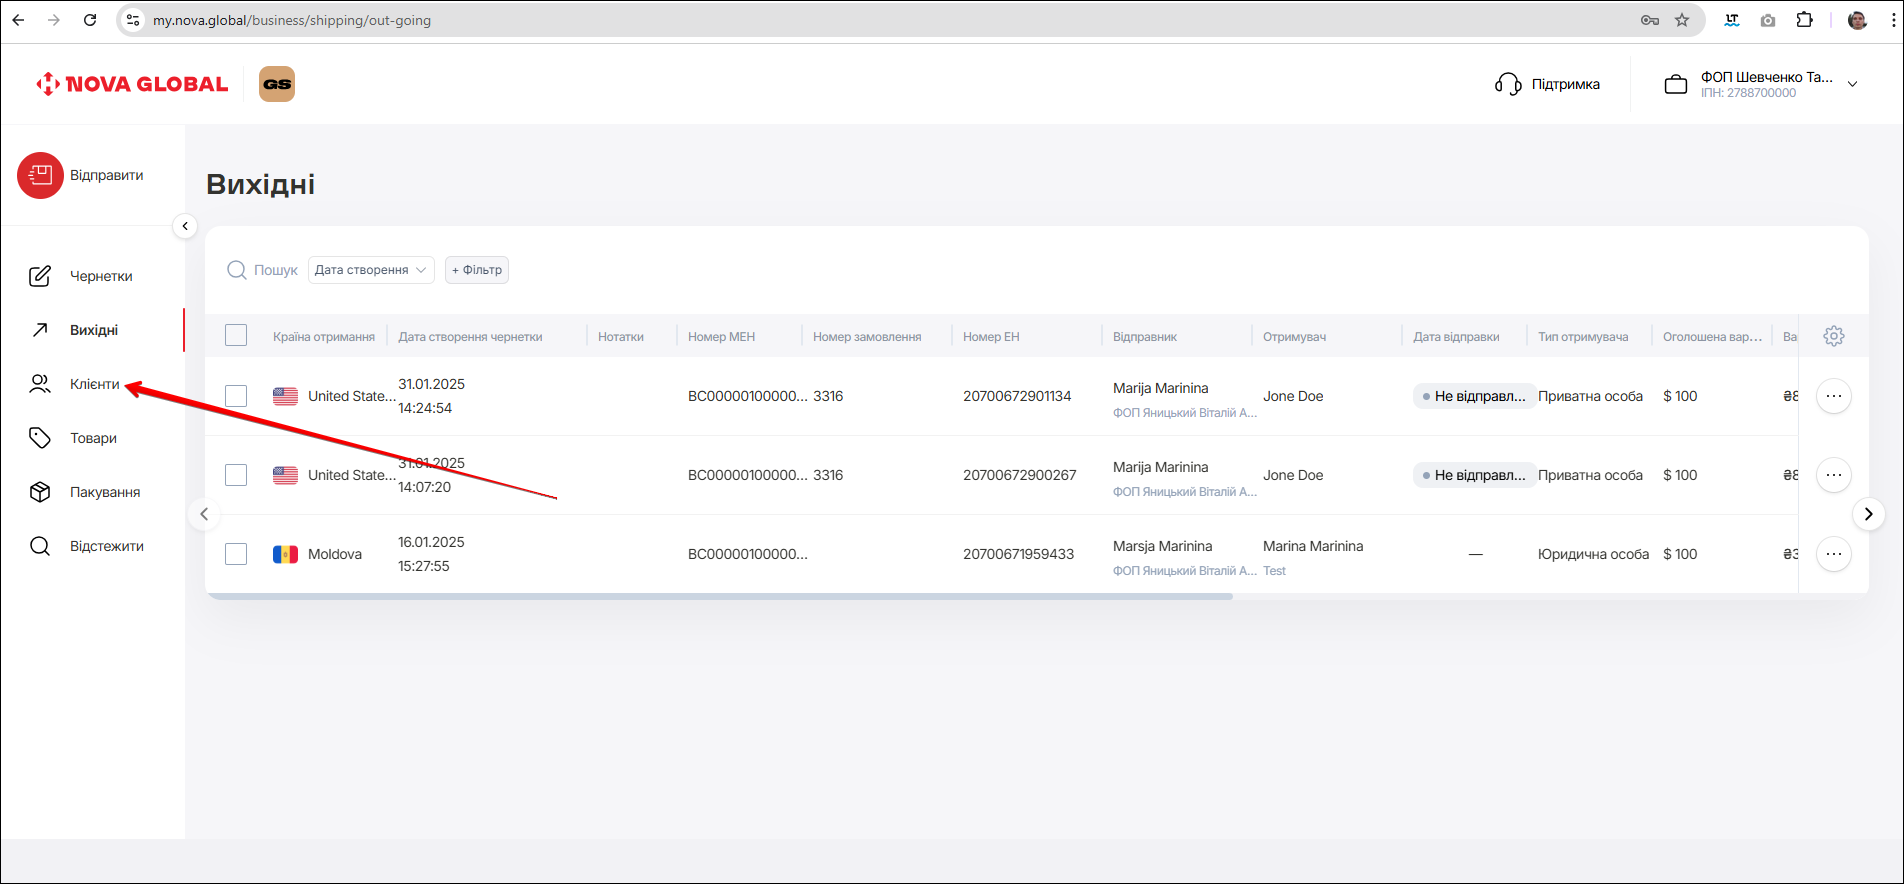Check the Moldova shipment row checkbox
This screenshot has height=884, width=1904.
tap(236, 554)
